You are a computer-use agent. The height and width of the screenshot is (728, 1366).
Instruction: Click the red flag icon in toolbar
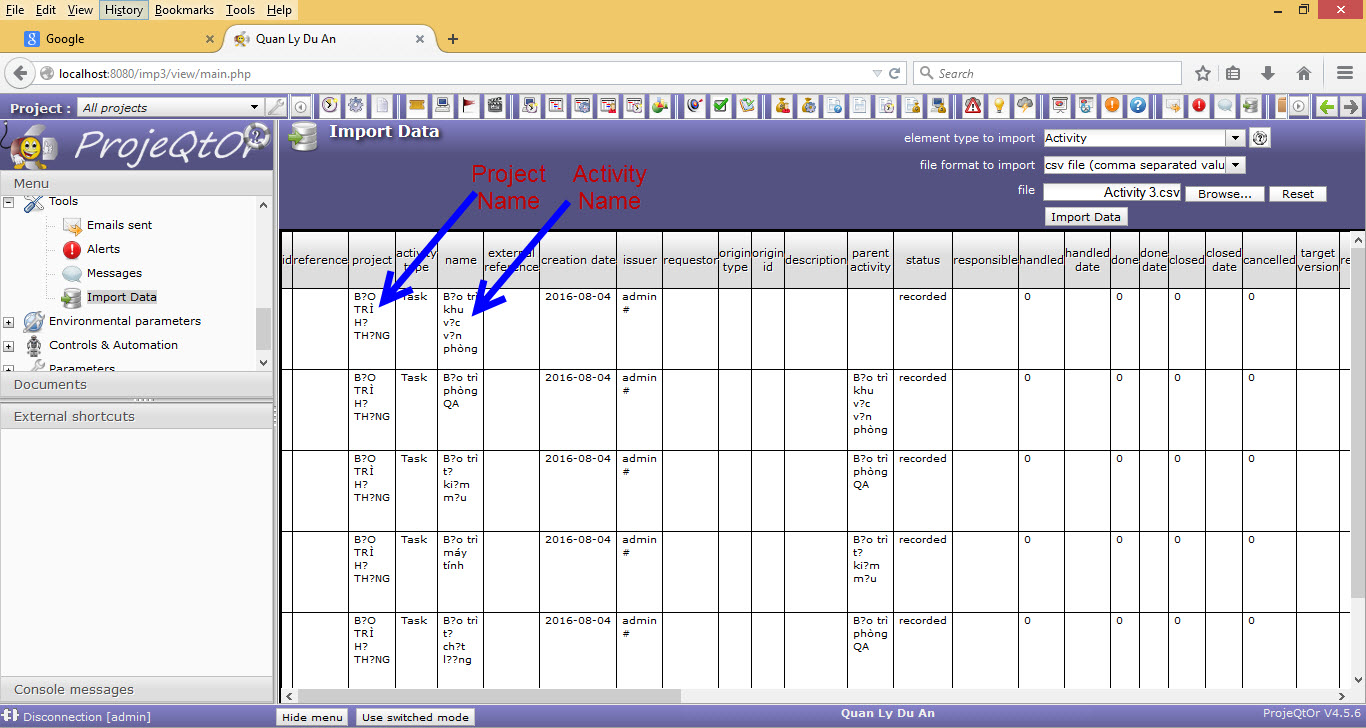(469, 106)
